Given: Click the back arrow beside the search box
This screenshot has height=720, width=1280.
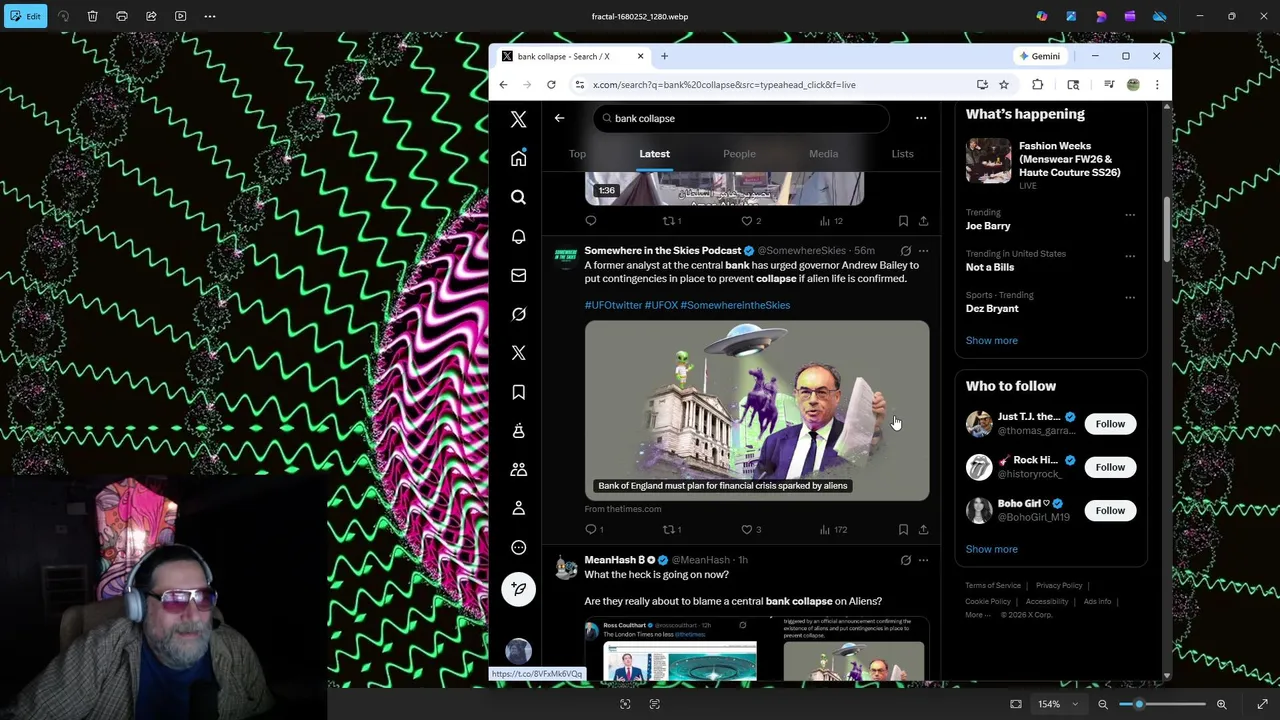Looking at the screenshot, I should (x=559, y=118).
